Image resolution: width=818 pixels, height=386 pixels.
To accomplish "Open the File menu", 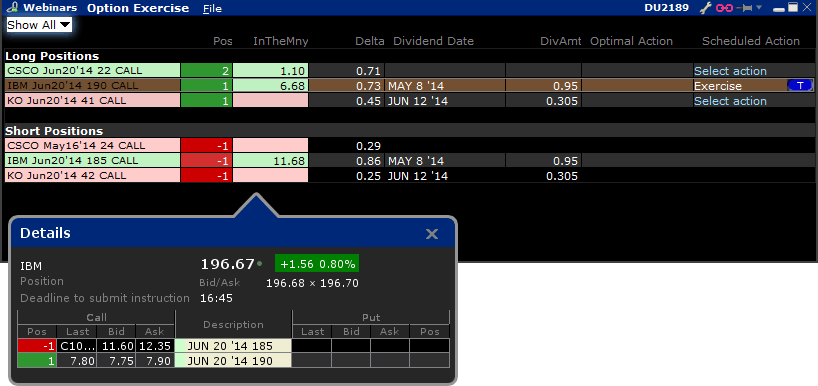I will pyautogui.click(x=212, y=8).
